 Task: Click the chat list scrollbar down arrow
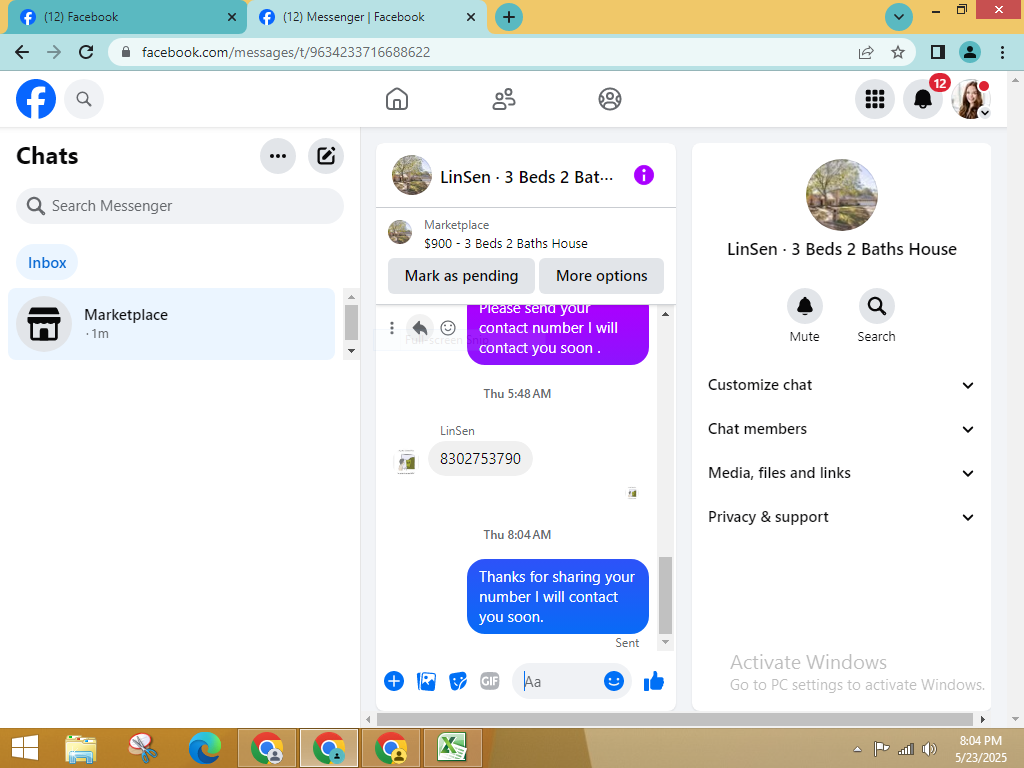(351, 351)
